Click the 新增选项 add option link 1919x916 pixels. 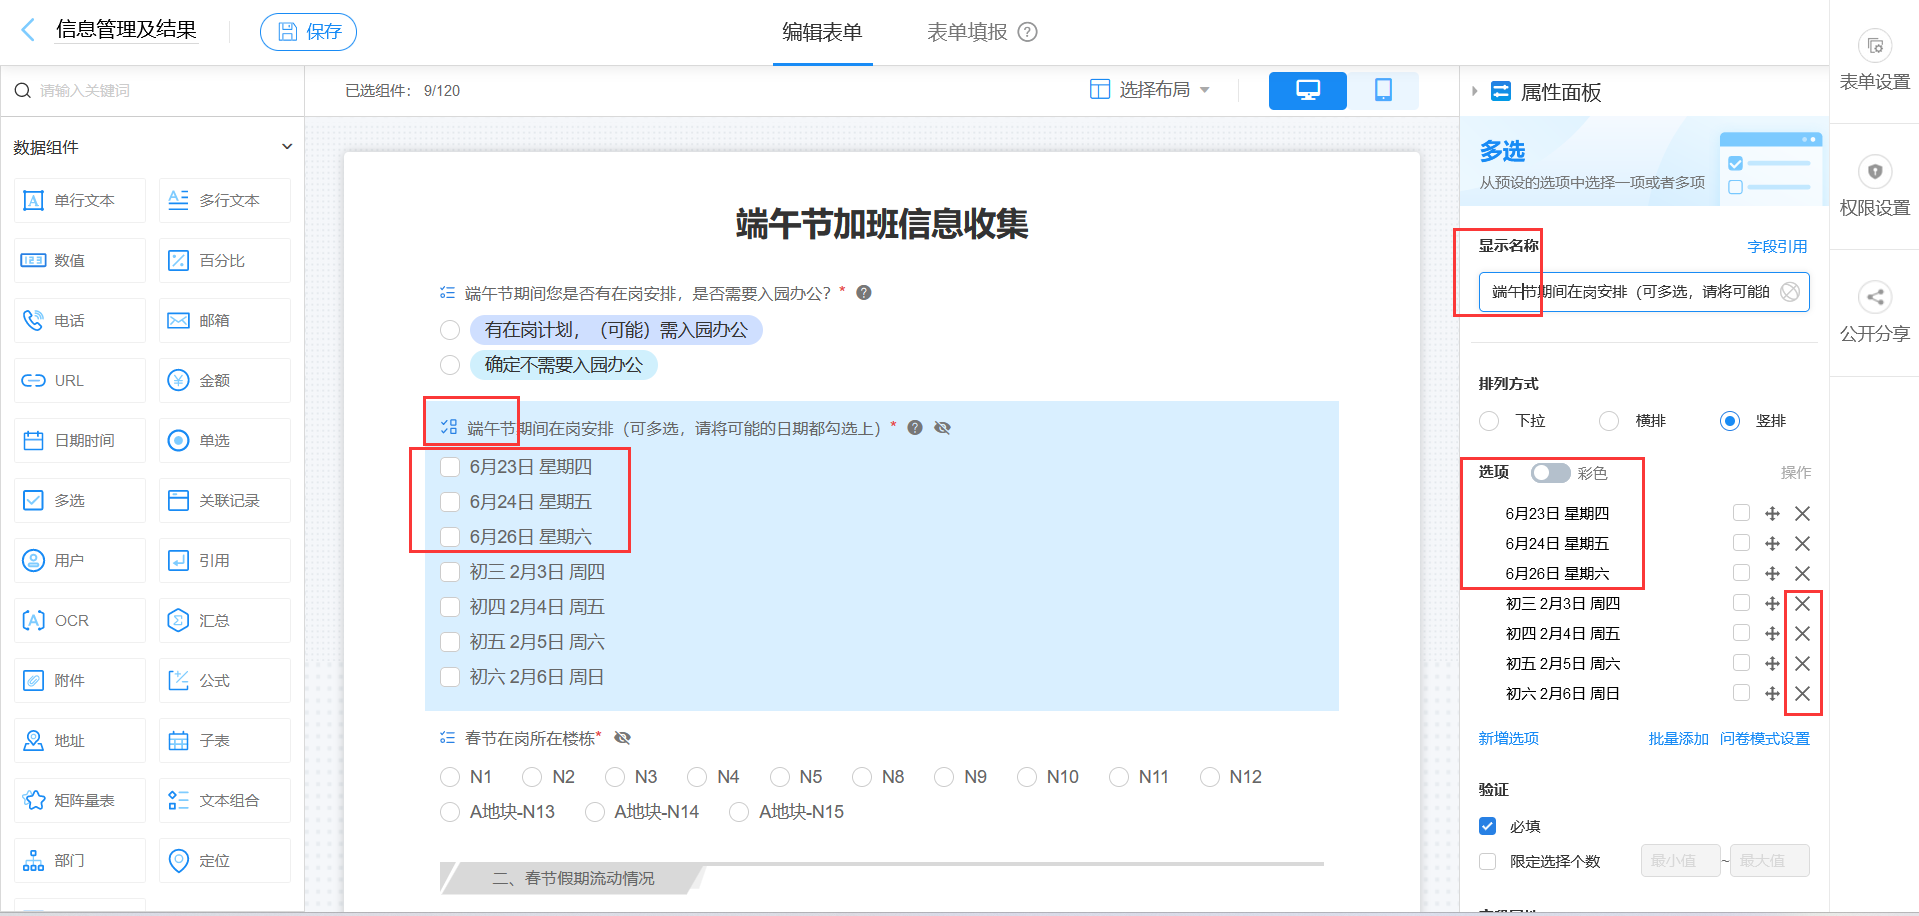point(1508,738)
